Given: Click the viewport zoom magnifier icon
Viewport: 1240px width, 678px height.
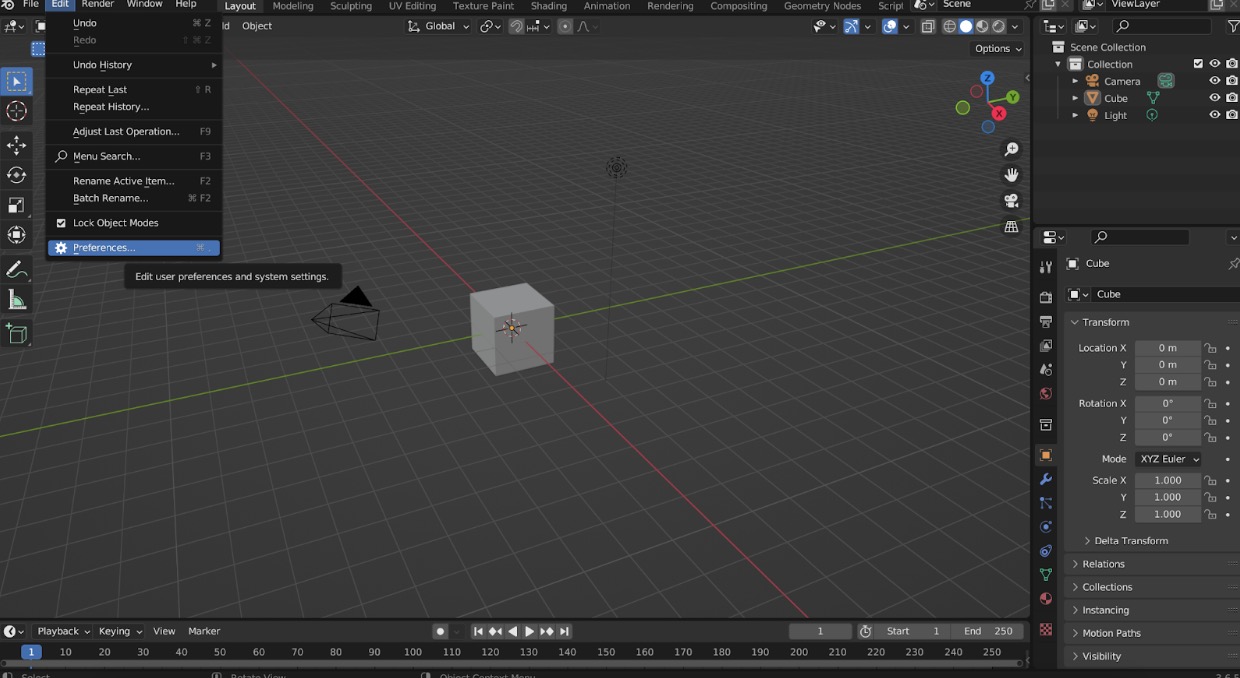Looking at the screenshot, I should [1011, 149].
